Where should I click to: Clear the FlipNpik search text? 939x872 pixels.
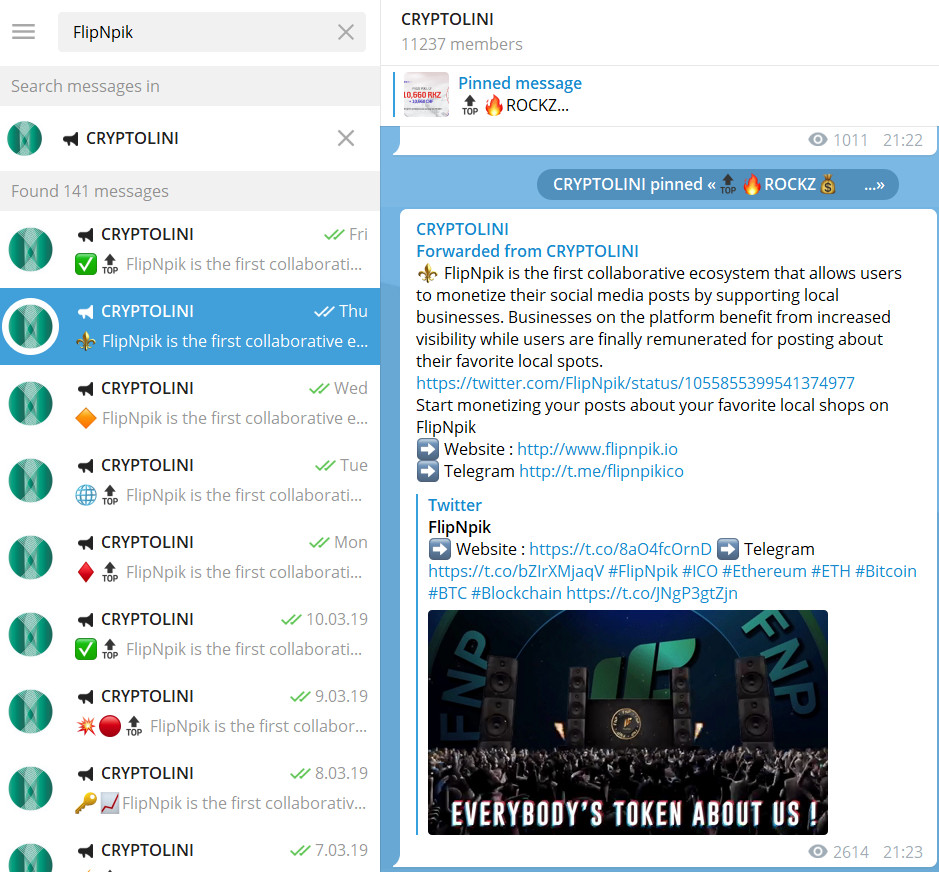click(x=346, y=32)
